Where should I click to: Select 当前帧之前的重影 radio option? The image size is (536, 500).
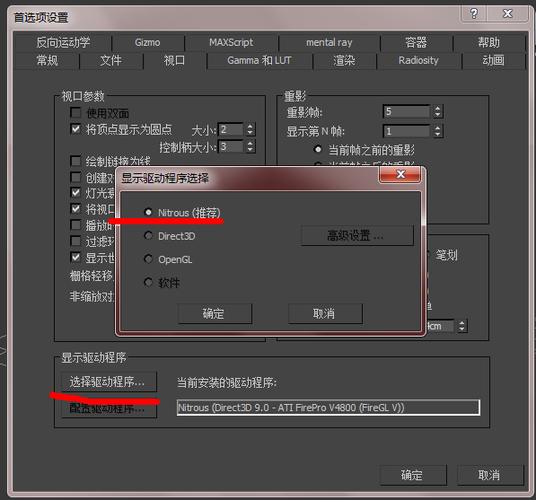coord(318,149)
